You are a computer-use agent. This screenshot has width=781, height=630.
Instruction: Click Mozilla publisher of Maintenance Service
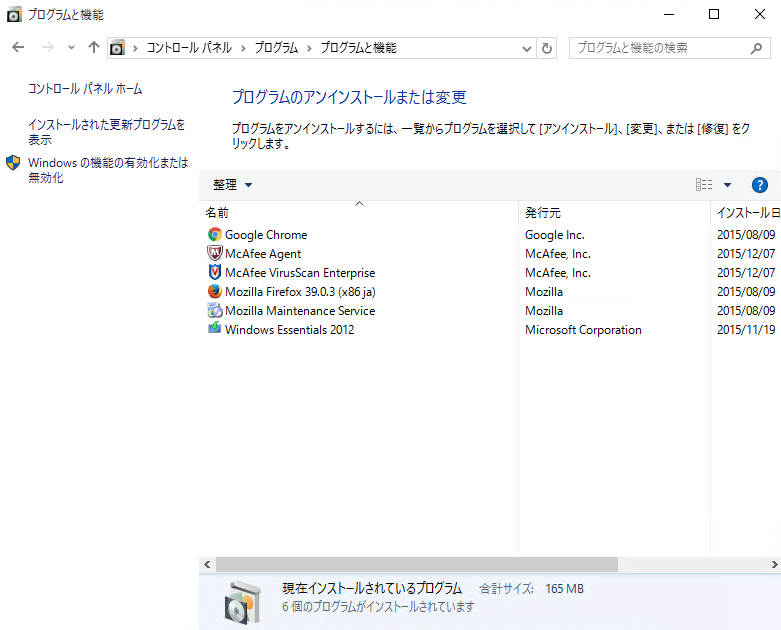(544, 310)
